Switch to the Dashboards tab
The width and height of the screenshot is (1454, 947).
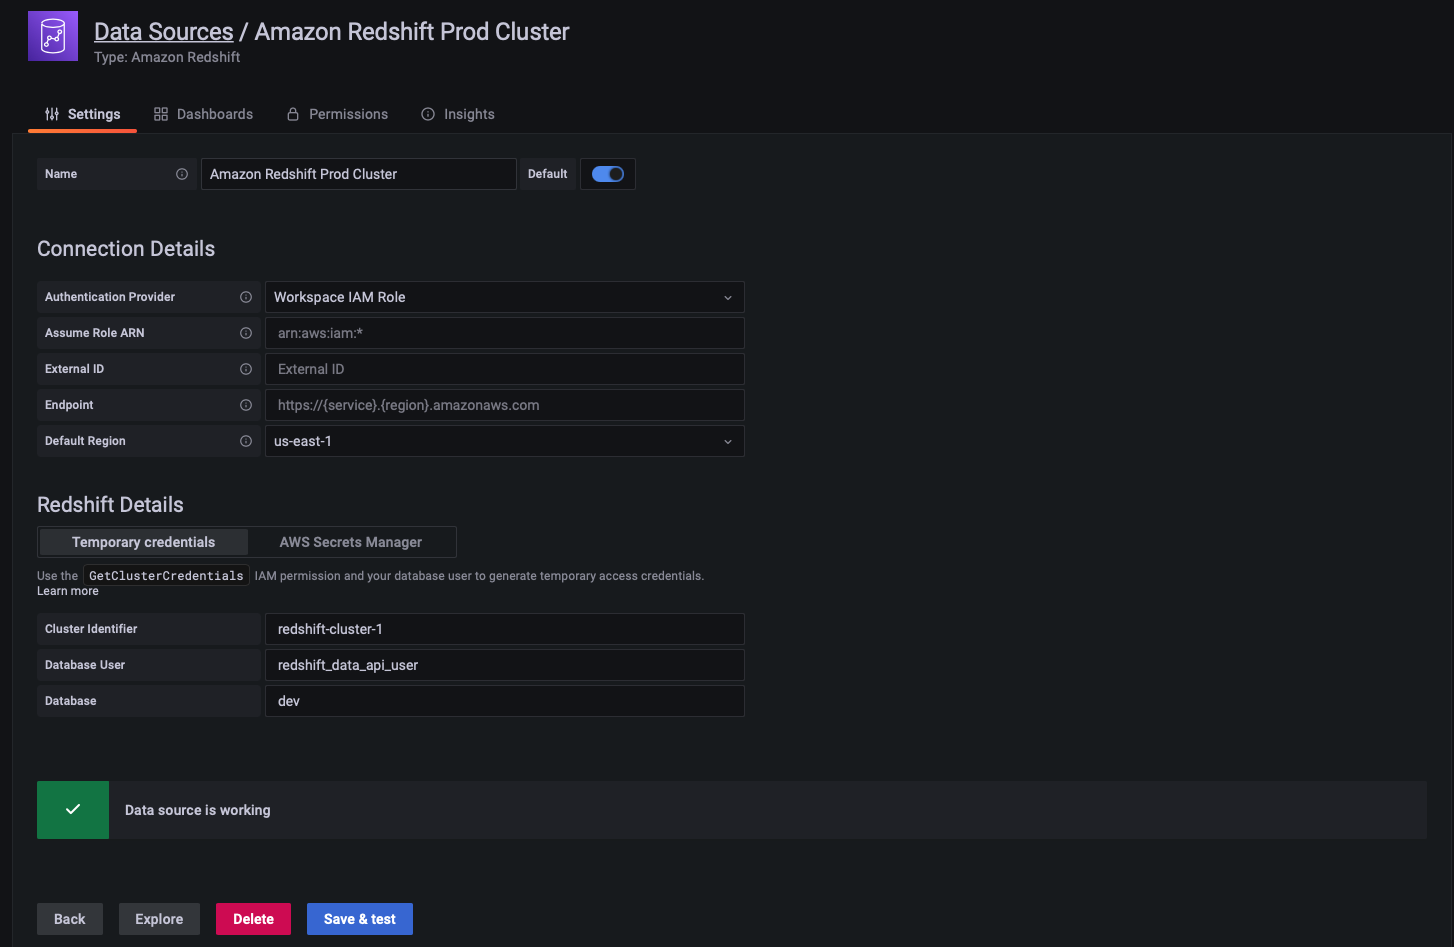pyautogui.click(x=203, y=114)
